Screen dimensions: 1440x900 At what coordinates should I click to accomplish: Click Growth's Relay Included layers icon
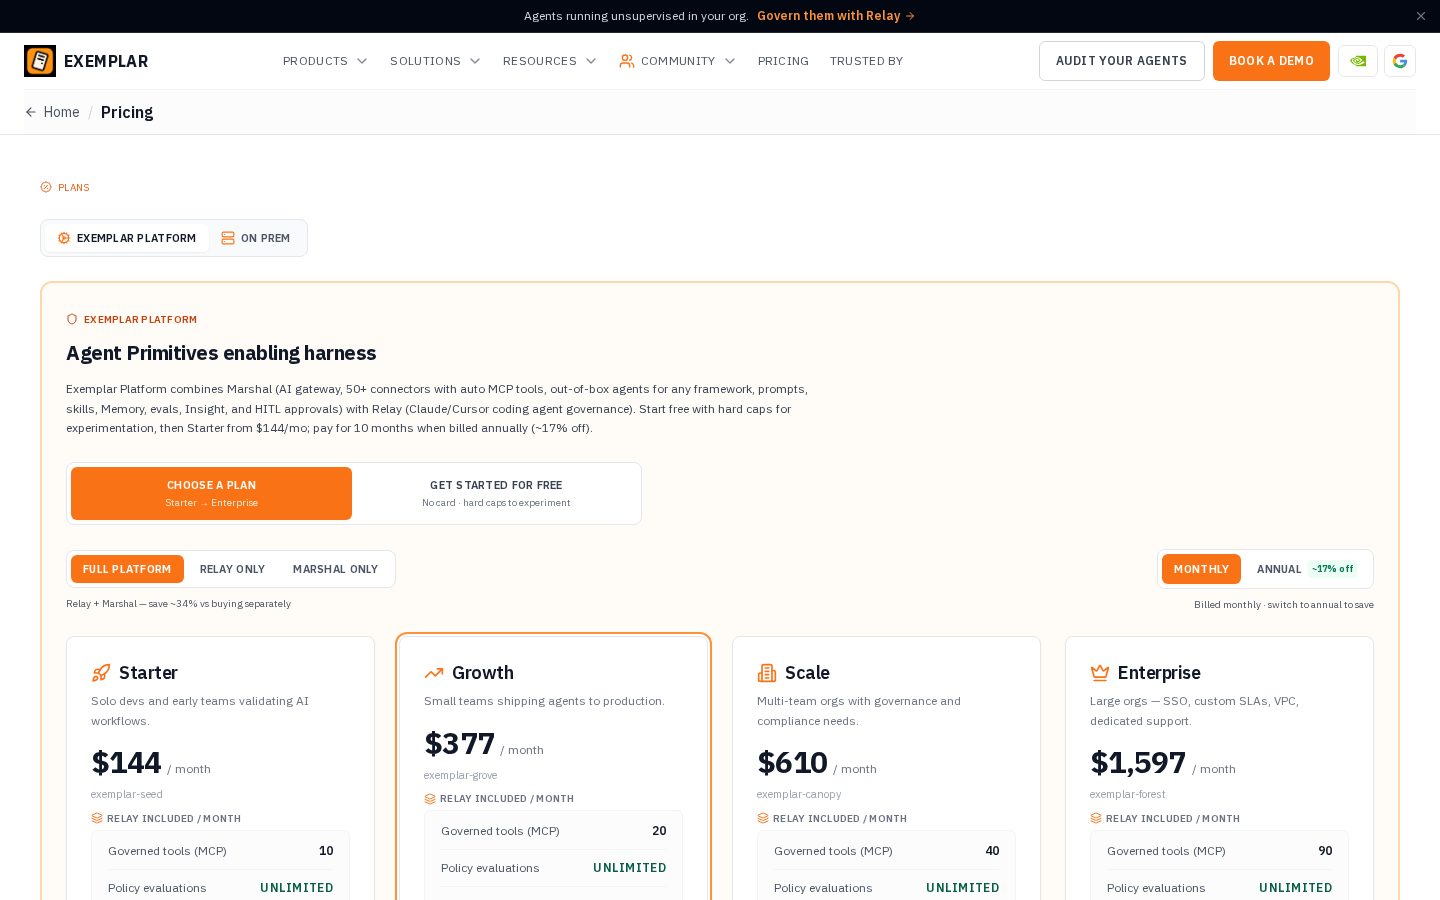430,799
